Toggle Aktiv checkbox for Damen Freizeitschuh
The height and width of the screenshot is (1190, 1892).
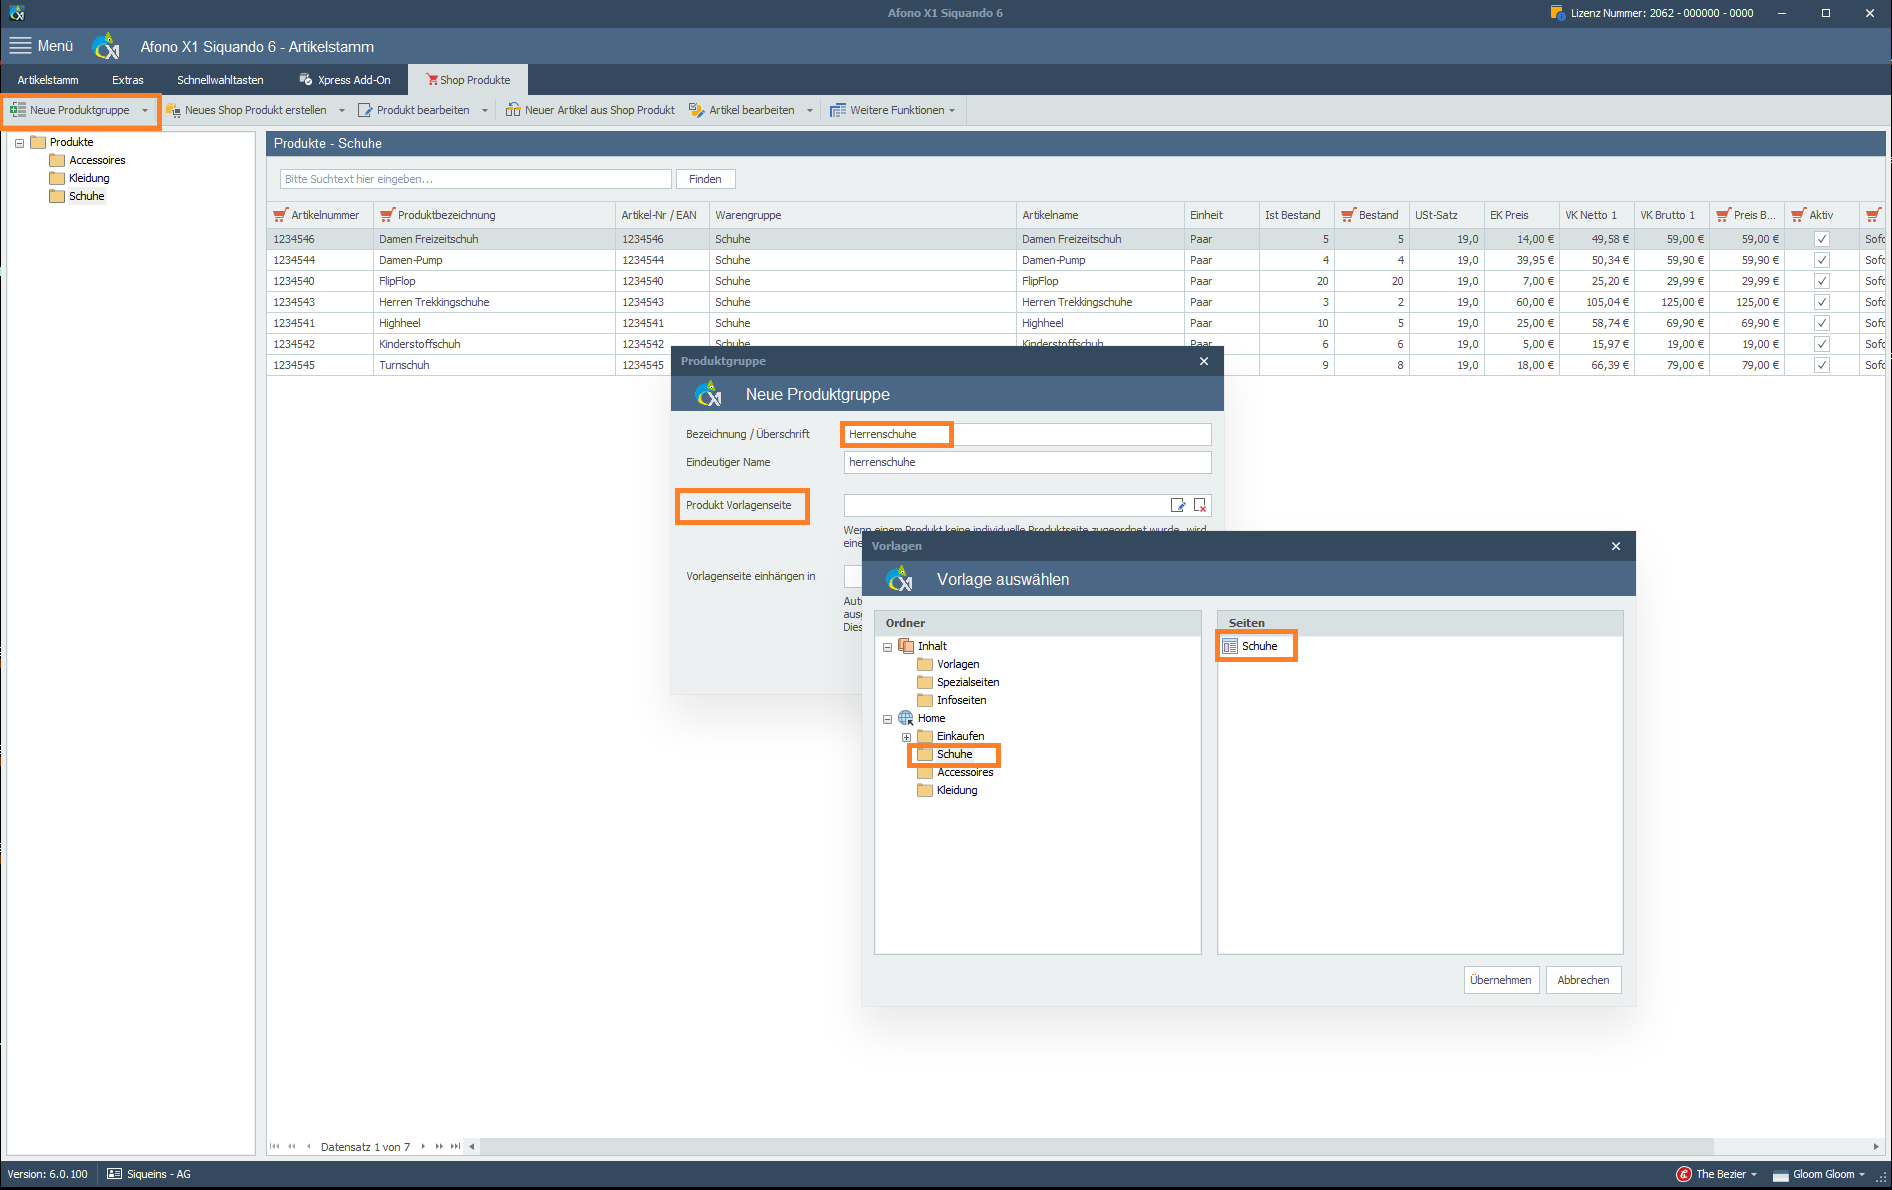1822,239
